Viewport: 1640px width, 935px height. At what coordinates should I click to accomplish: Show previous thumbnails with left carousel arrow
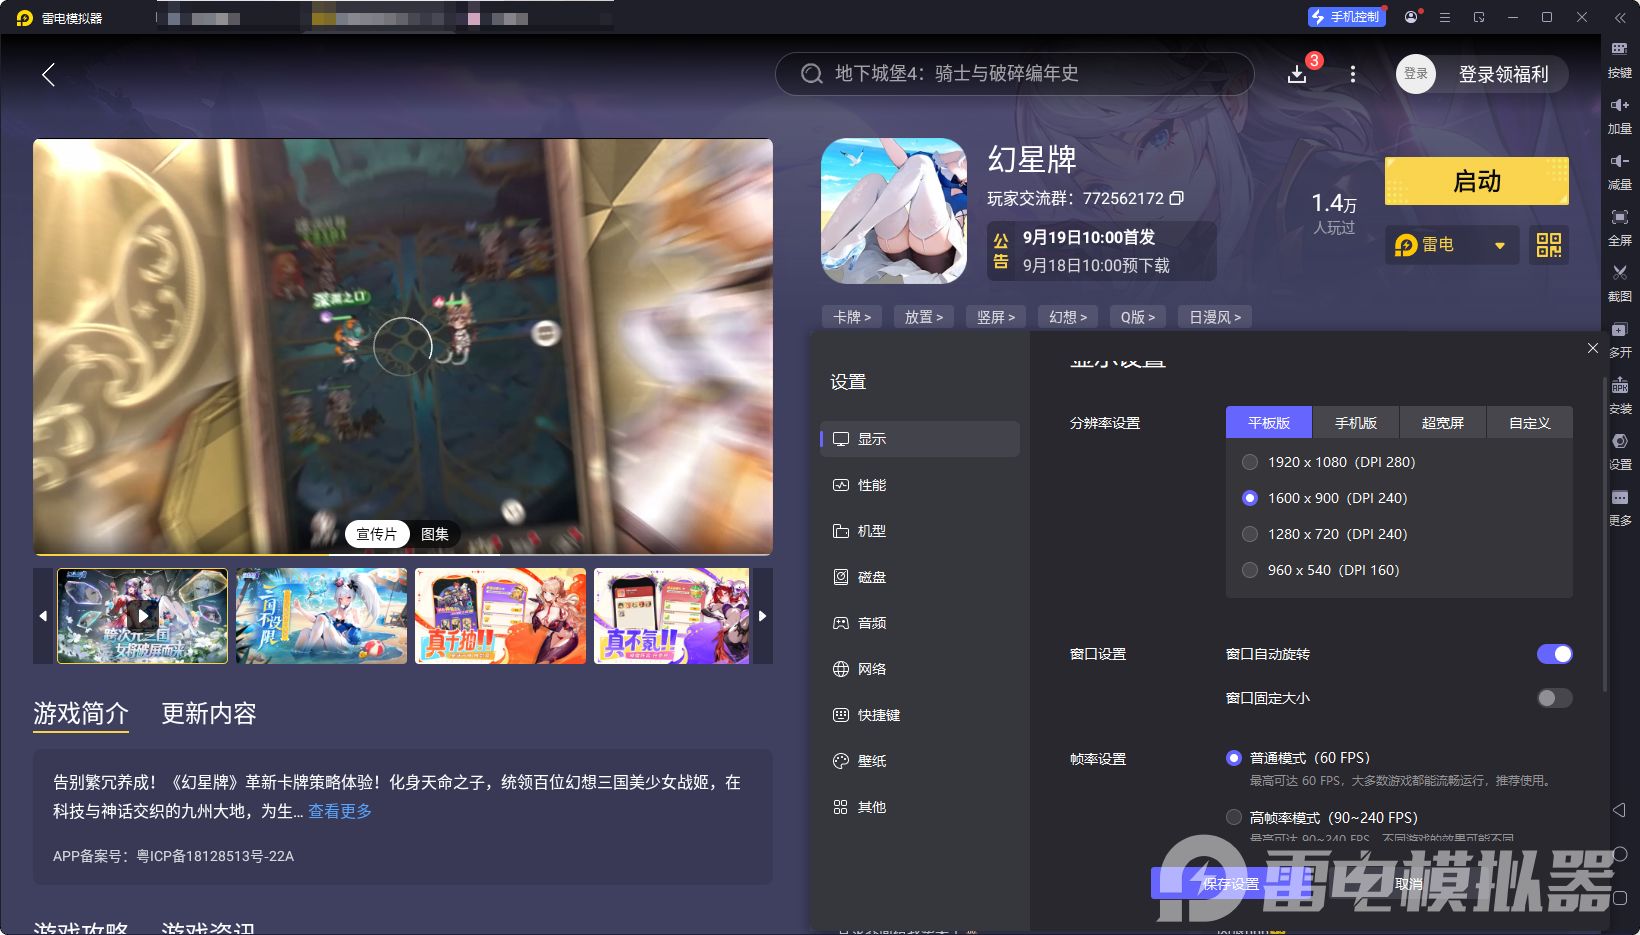tap(43, 616)
